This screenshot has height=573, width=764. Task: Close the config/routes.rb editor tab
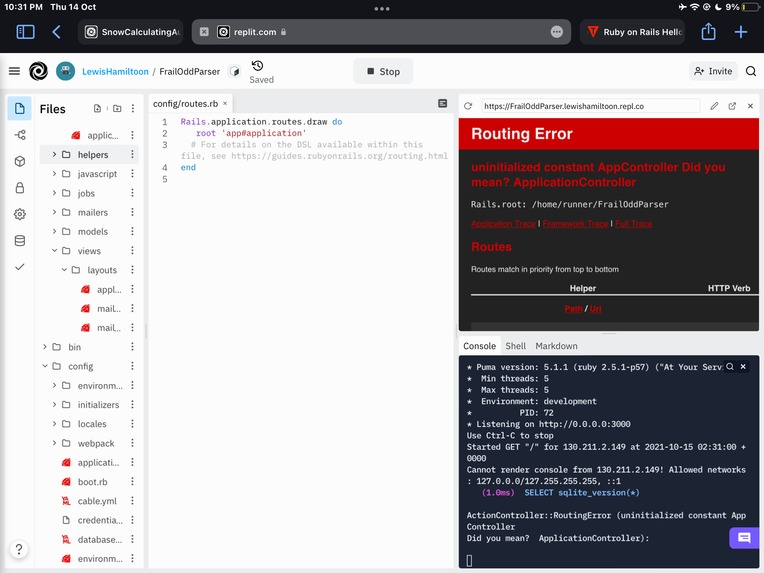tap(225, 103)
